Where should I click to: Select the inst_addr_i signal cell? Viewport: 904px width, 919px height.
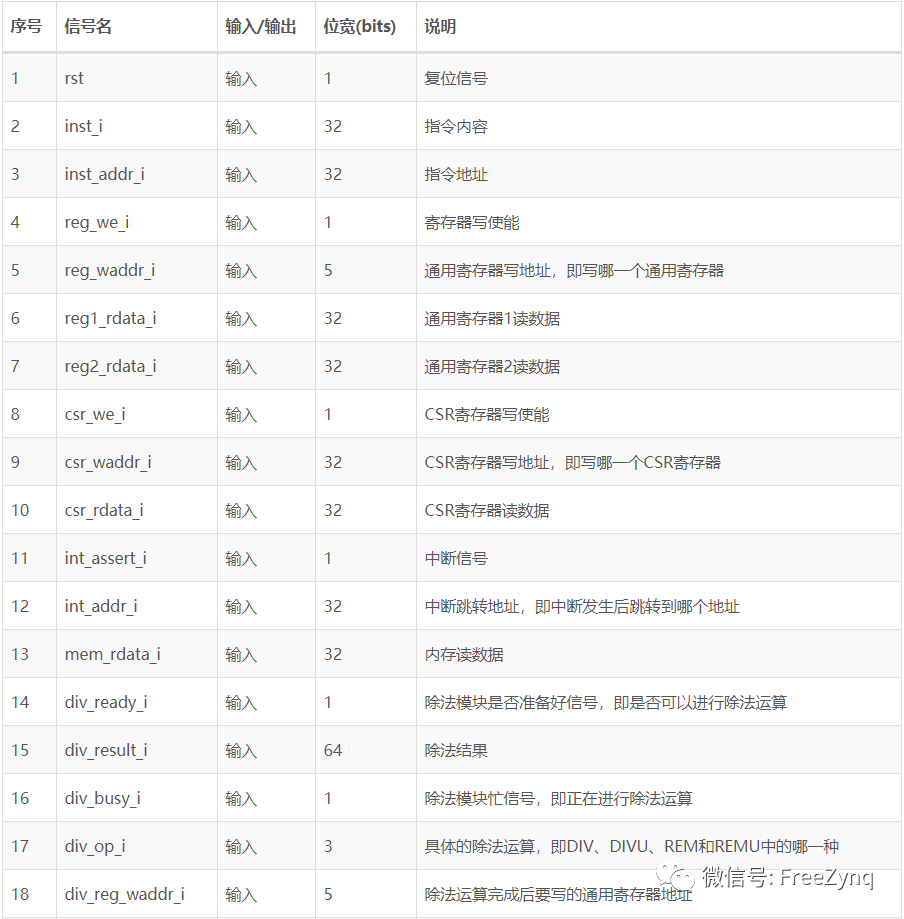(x=104, y=174)
